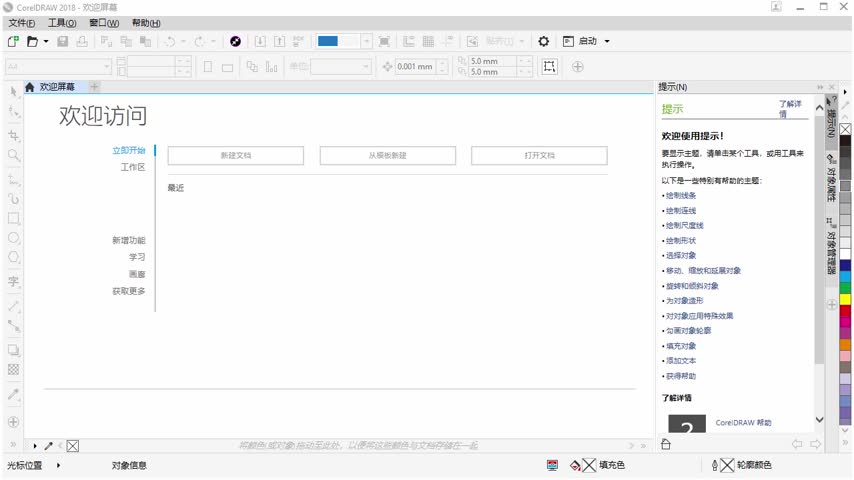This screenshot has width=854, height=480.
Task: Select the Pick tool in toolbox
Action: point(14,92)
